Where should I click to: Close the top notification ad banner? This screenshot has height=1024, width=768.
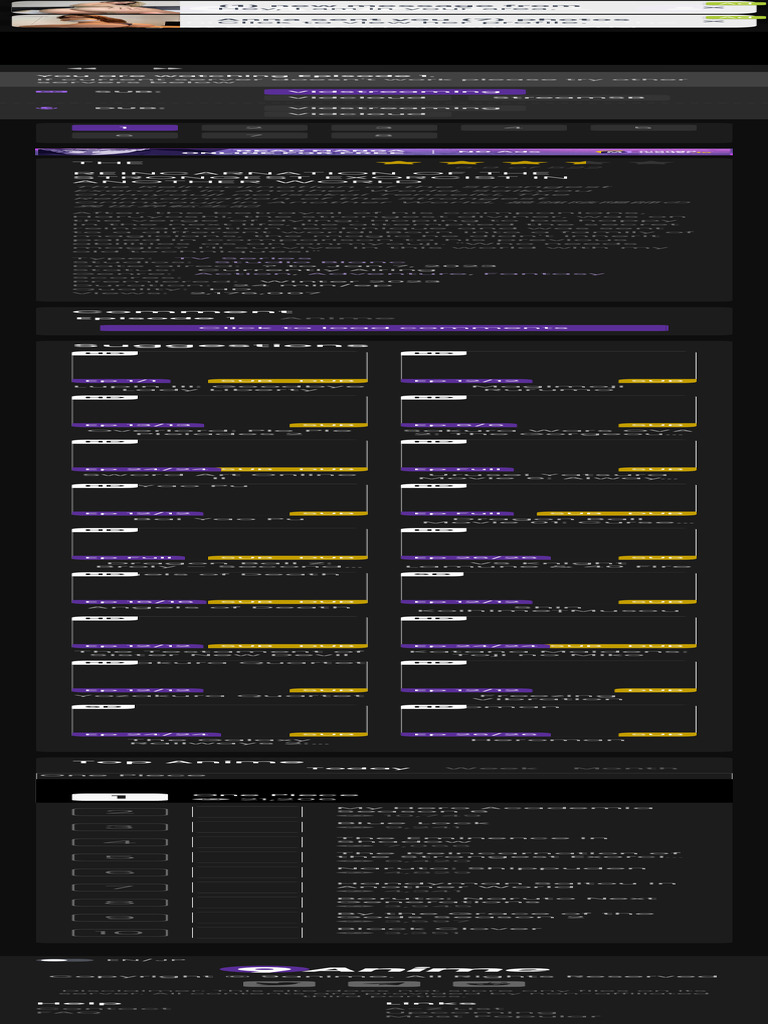pos(716,5)
